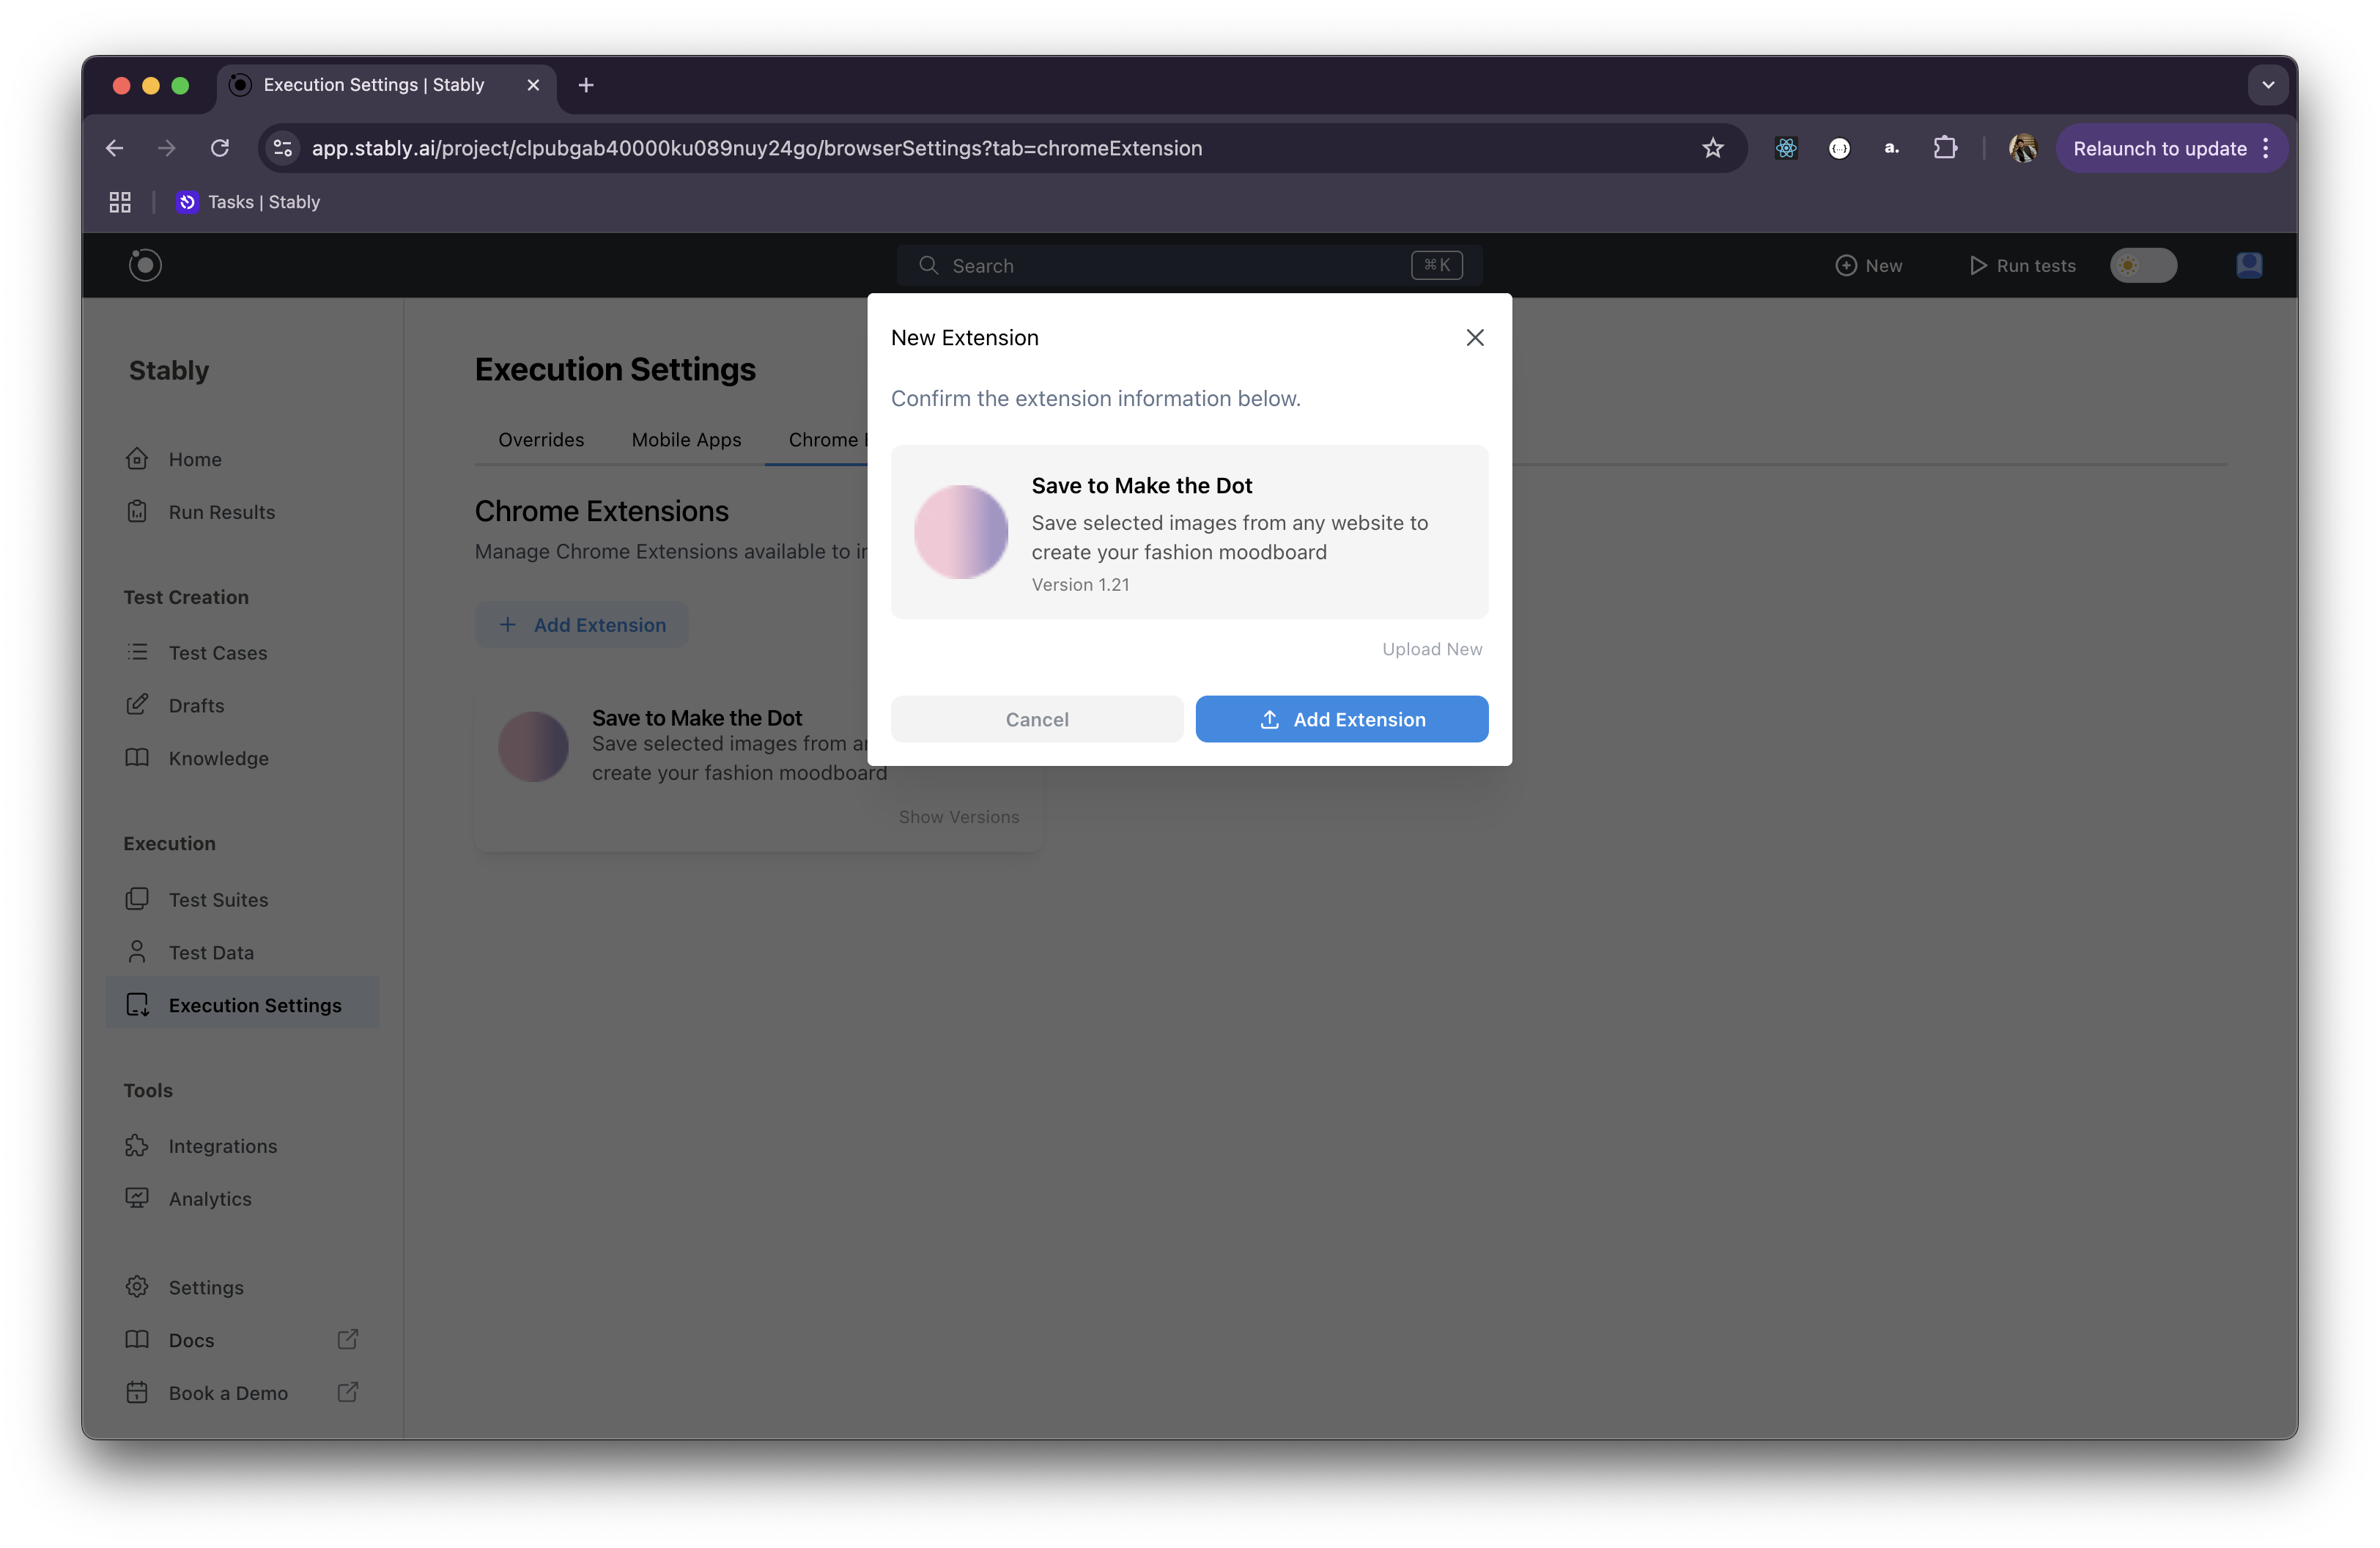Screen dimensions: 2380x1548
Task: Click the 'Save to Make the Dot' title in the dialog
Action: (x=1142, y=486)
